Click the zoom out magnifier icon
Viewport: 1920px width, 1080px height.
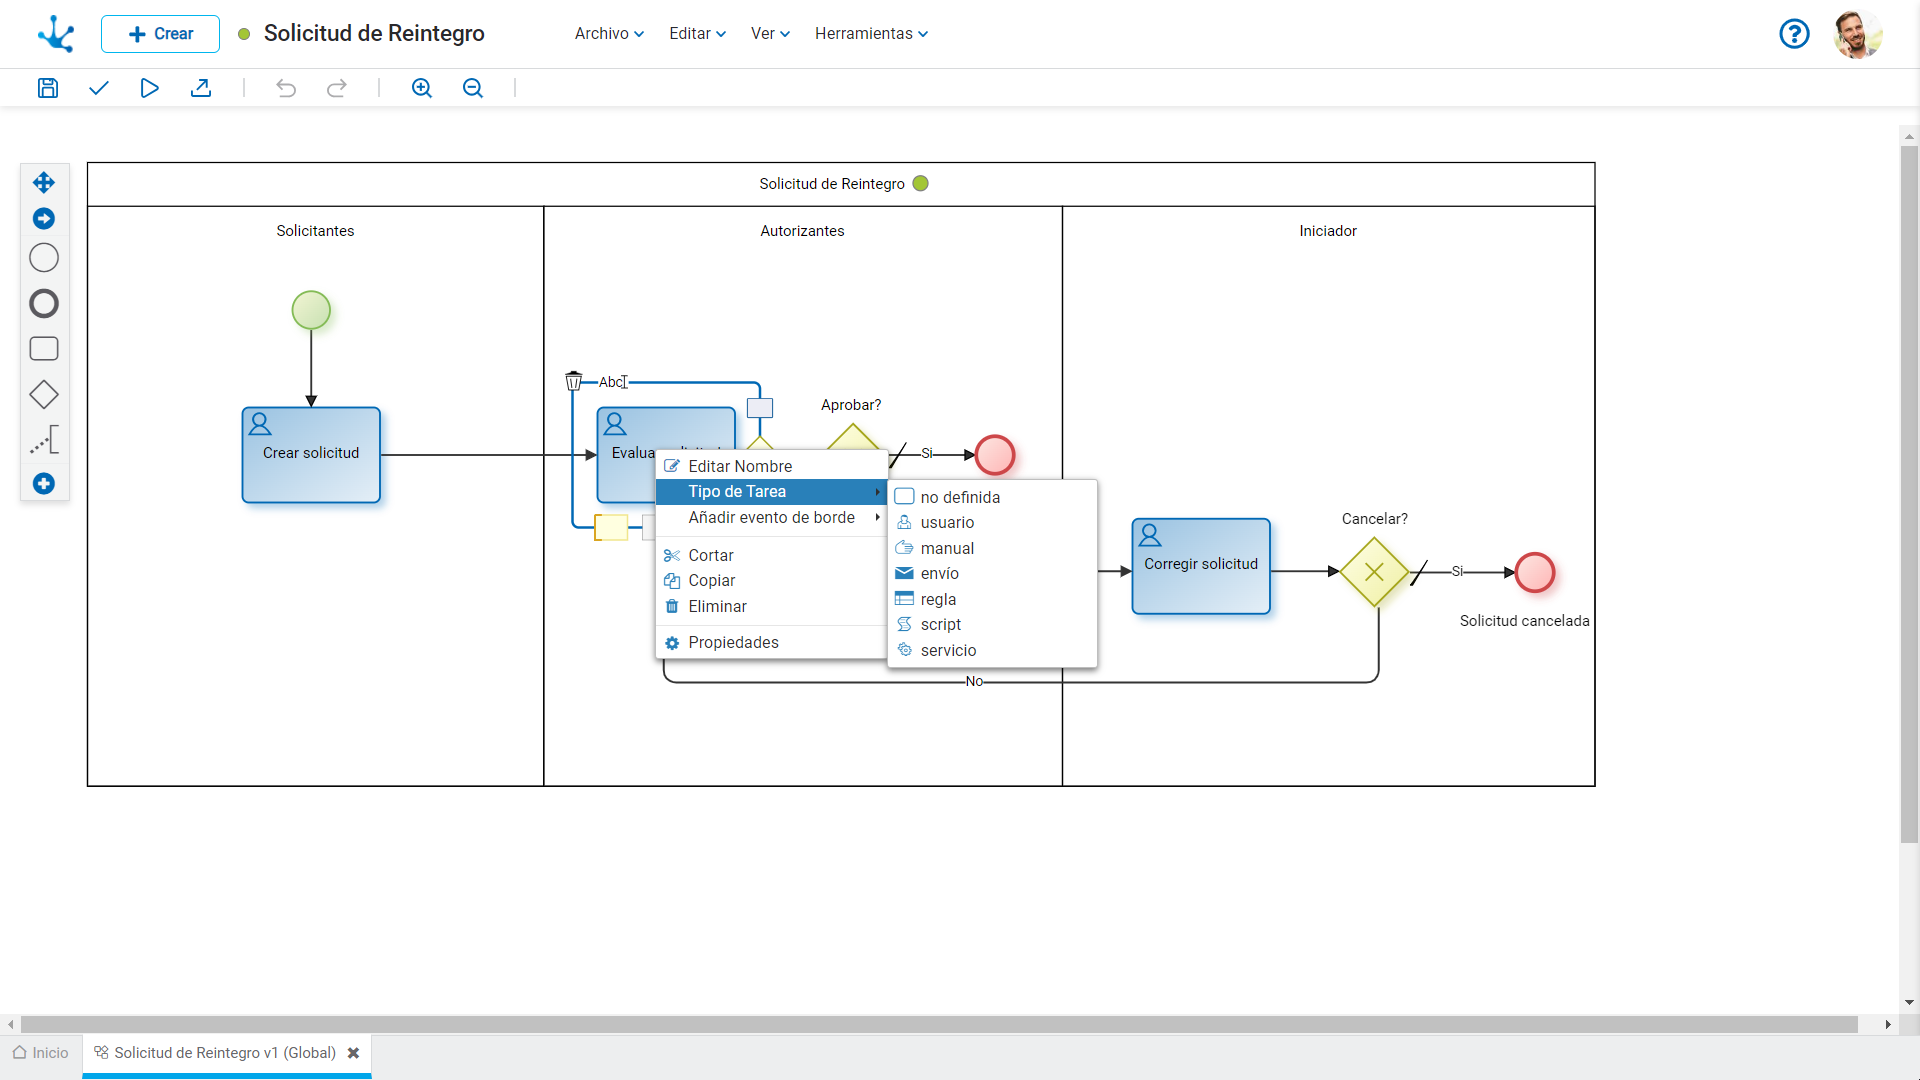[473, 88]
